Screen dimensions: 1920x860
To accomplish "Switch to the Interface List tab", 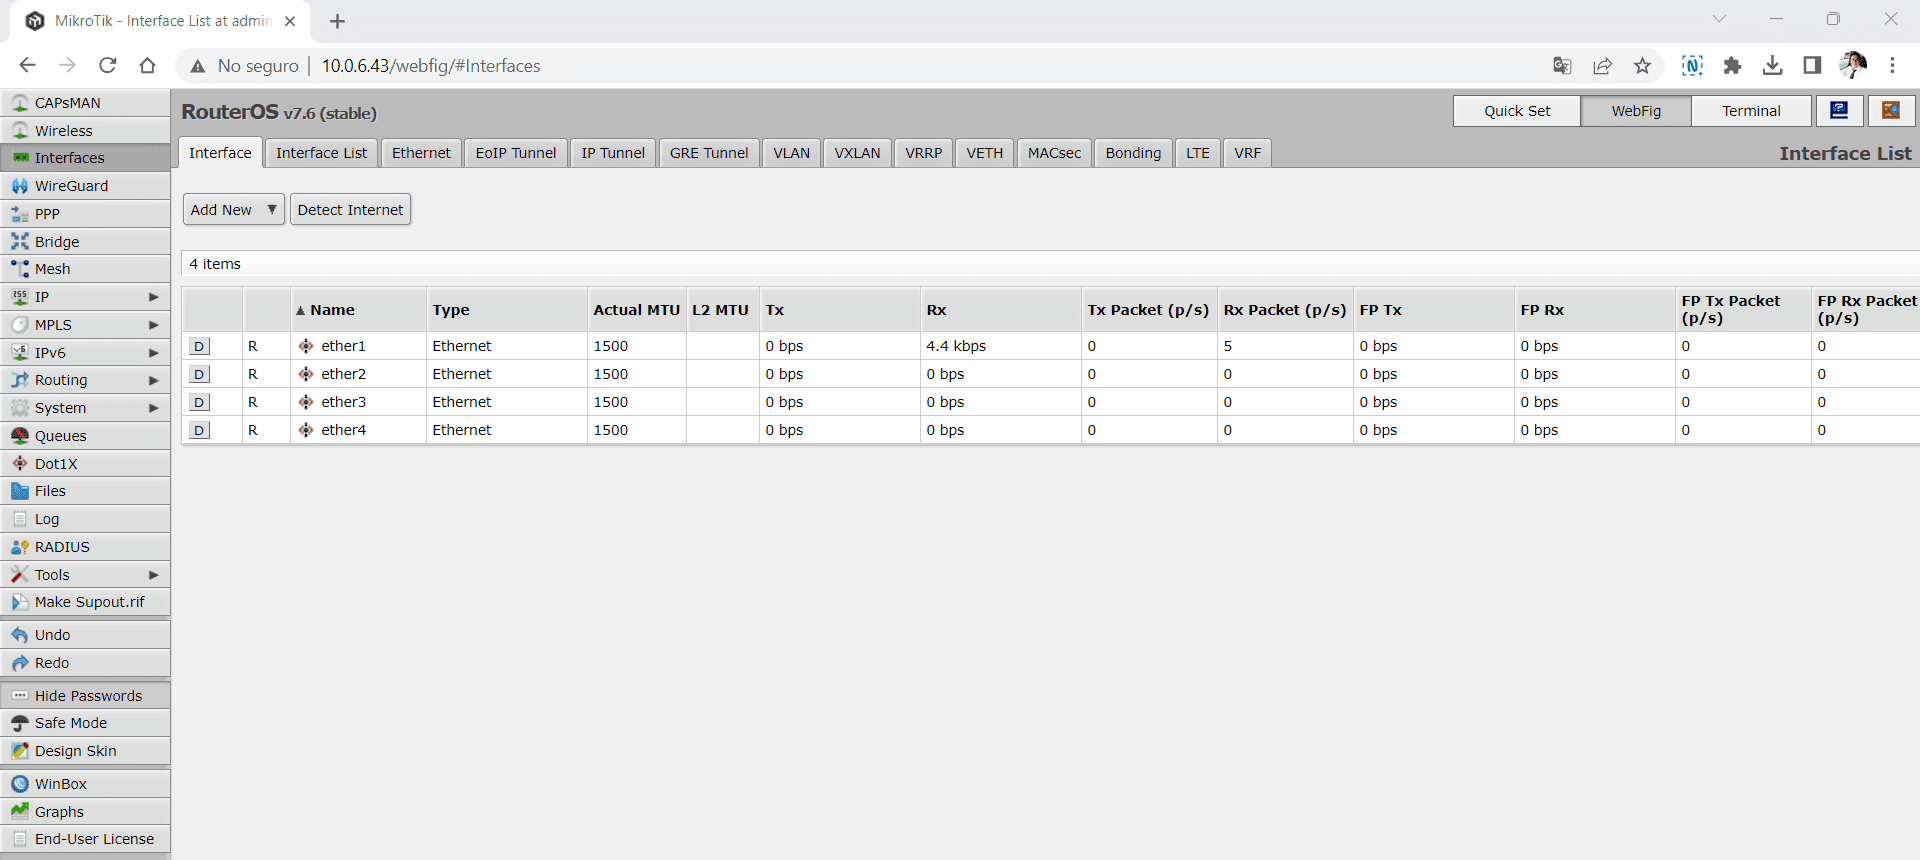I will (x=321, y=153).
